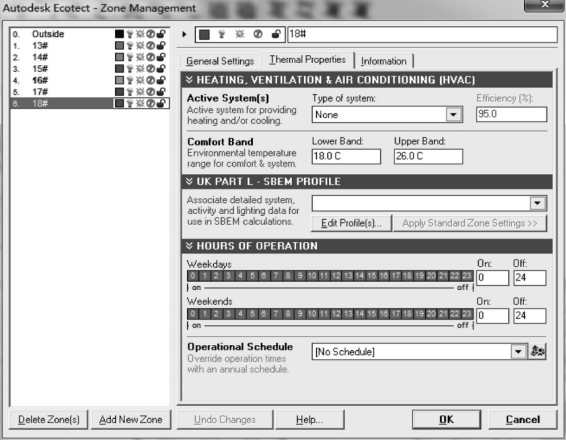The height and width of the screenshot is (440, 566).
Task: Click the color swatch for the Outside zone
Action: (119, 34)
